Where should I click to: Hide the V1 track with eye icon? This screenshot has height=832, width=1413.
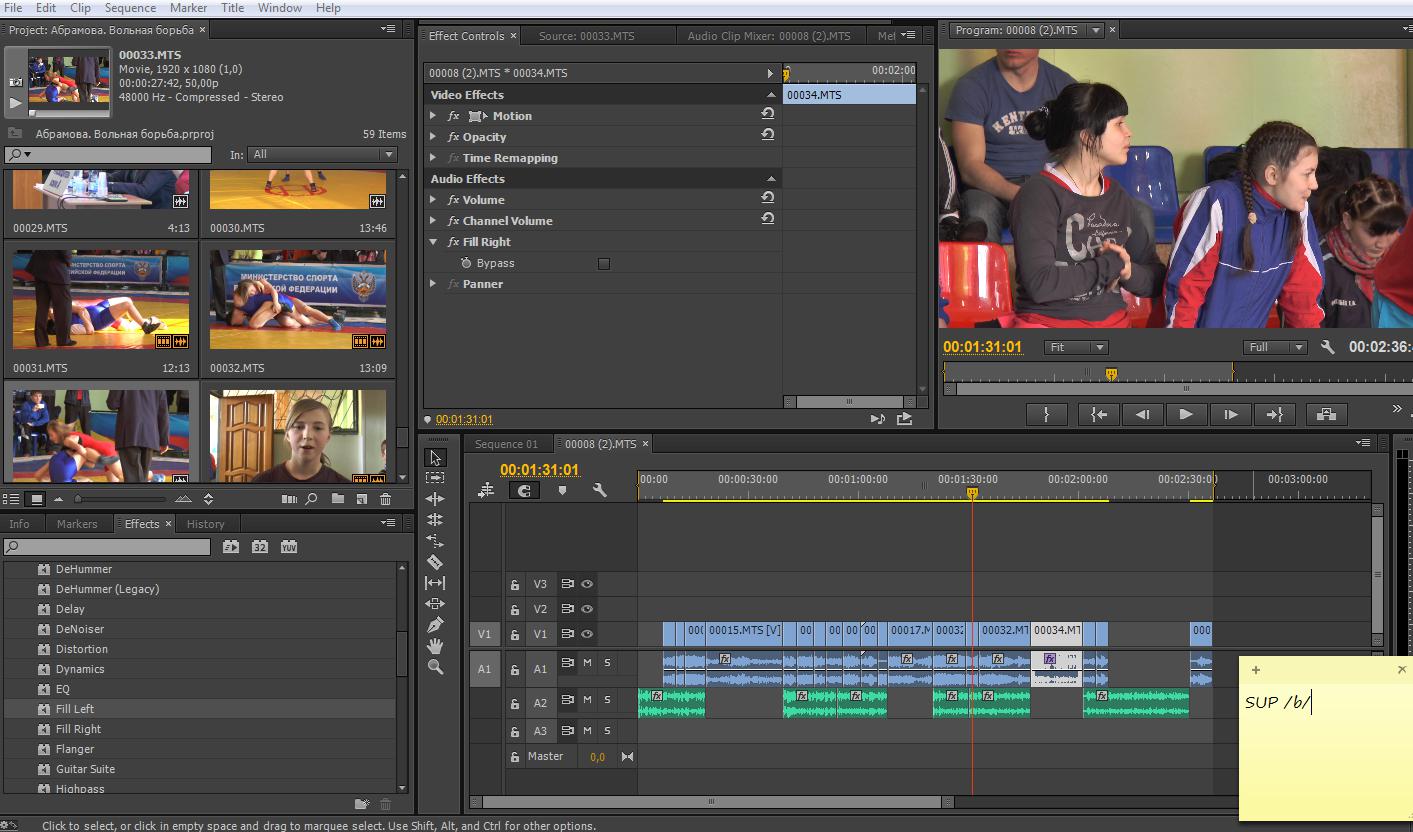(x=588, y=634)
